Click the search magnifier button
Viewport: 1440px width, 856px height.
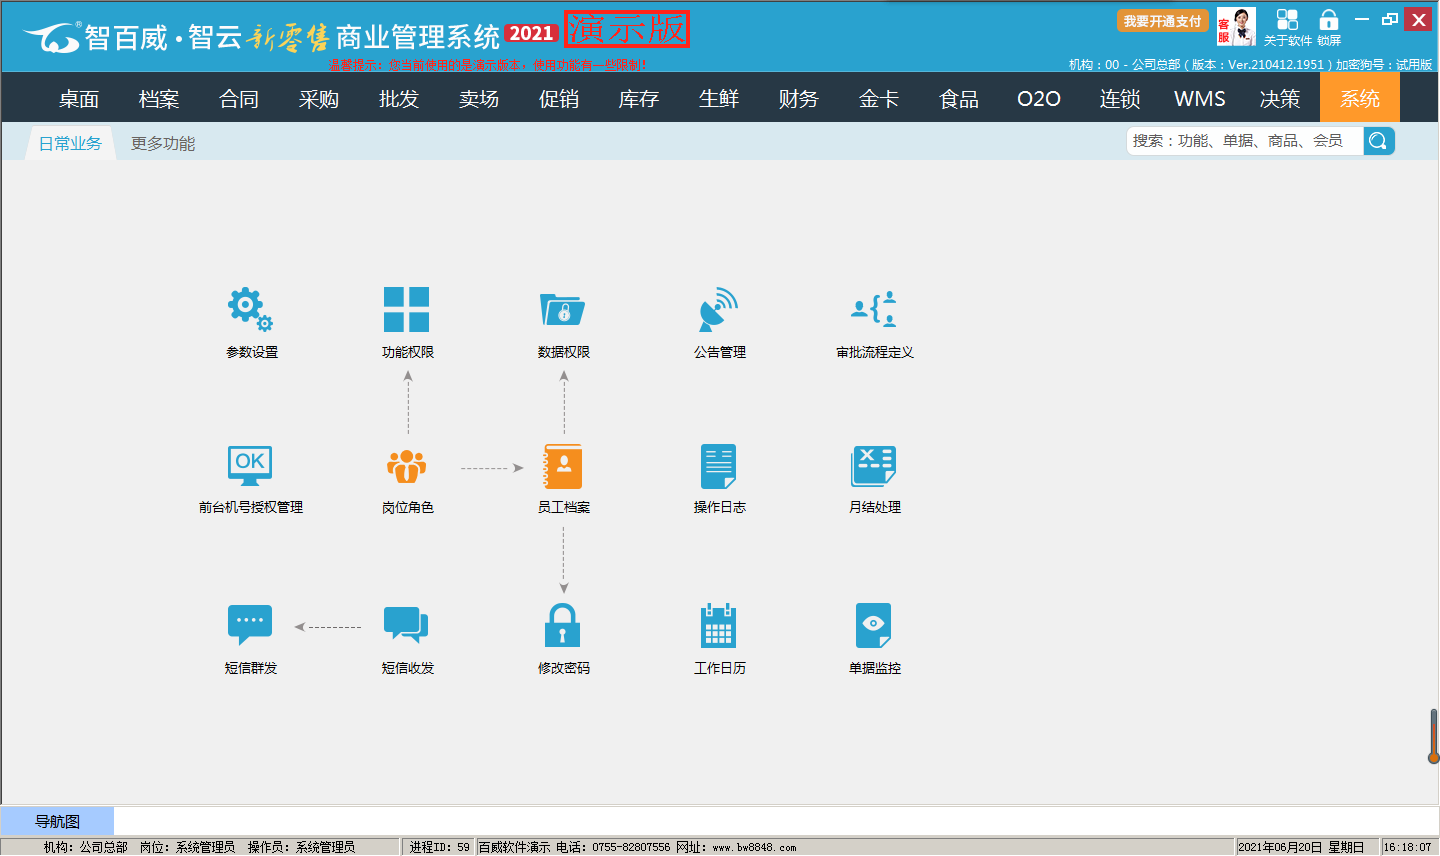(x=1378, y=141)
